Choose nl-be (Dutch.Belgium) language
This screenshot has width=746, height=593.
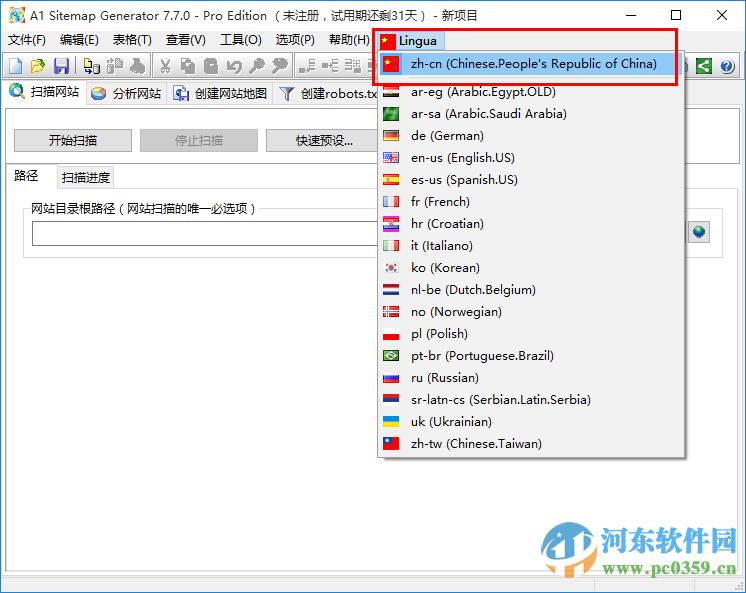(531, 290)
